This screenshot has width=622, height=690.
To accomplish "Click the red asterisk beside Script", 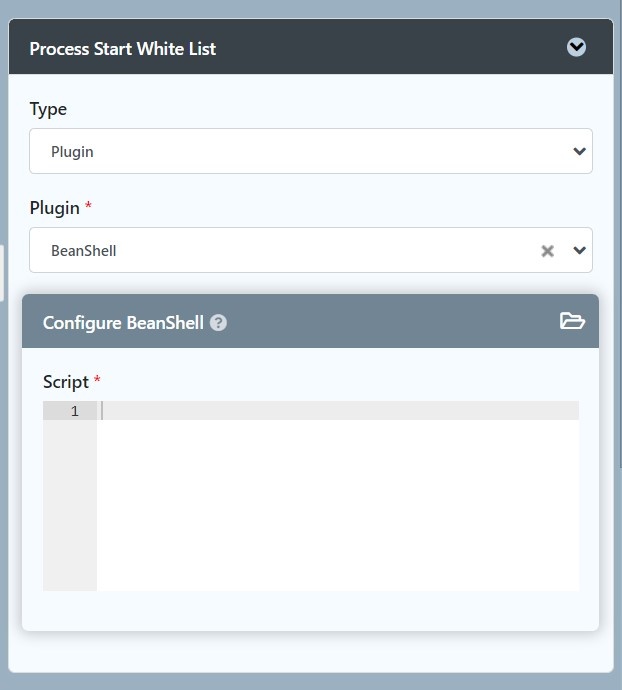I will click(x=97, y=380).
